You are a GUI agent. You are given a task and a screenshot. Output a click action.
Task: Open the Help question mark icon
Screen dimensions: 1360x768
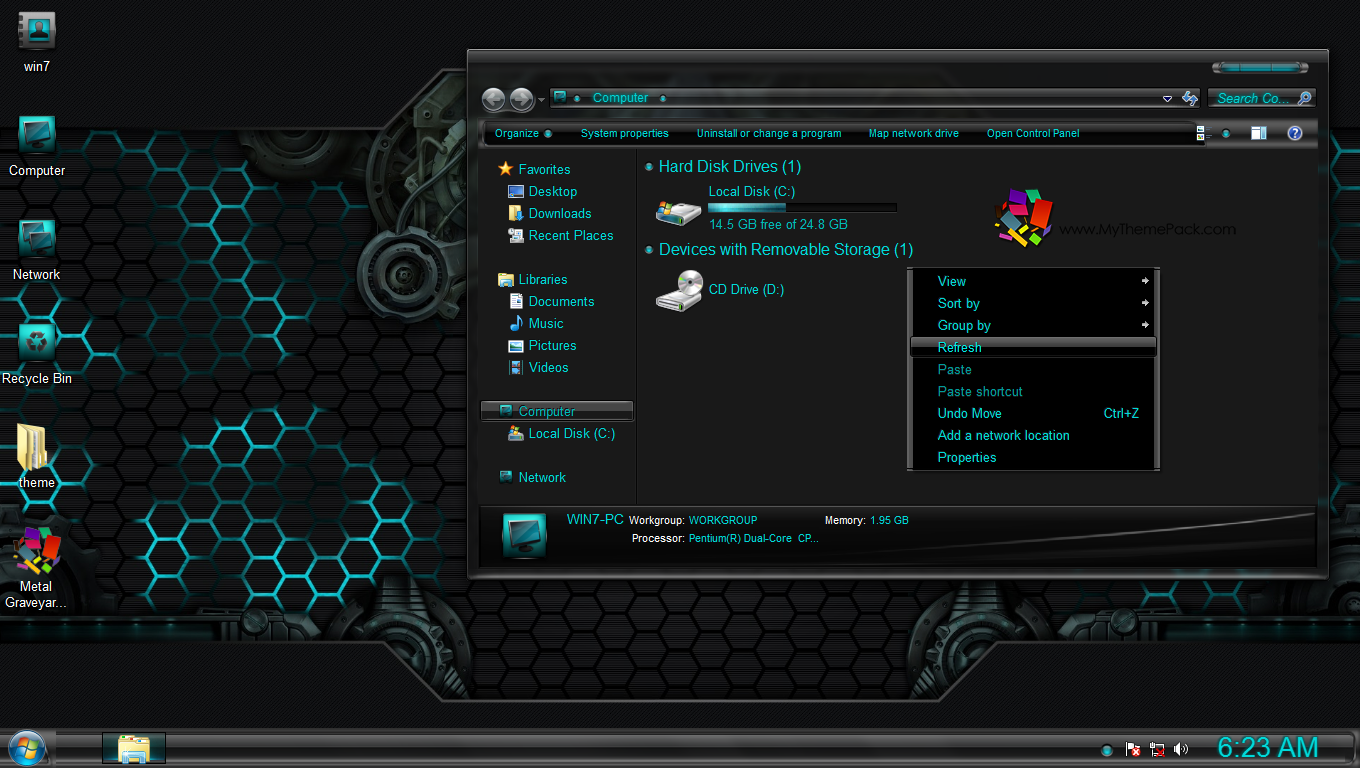(x=1295, y=133)
